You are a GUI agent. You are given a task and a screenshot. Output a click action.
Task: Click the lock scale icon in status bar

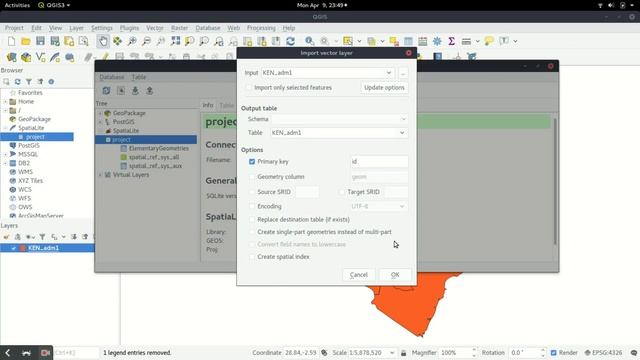pyautogui.click(x=403, y=353)
